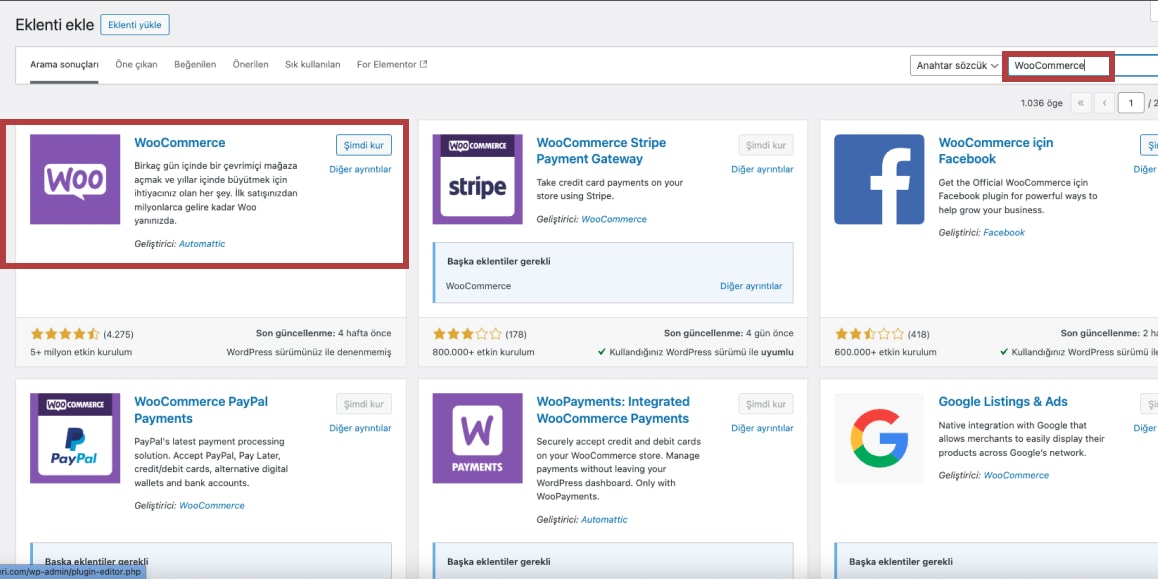Viewport: 1158px width, 579px height.
Task: Open the WooCommerce PayPal Payments title link
Action: click(201, 410)
